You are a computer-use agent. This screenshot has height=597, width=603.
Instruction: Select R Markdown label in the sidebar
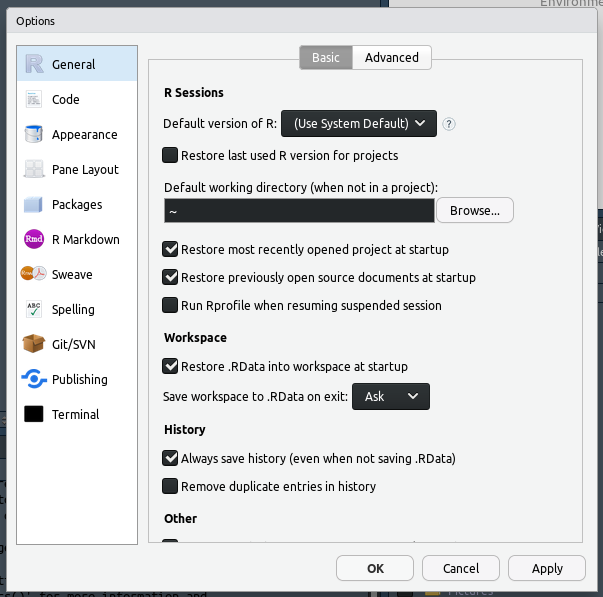[86, 240]
